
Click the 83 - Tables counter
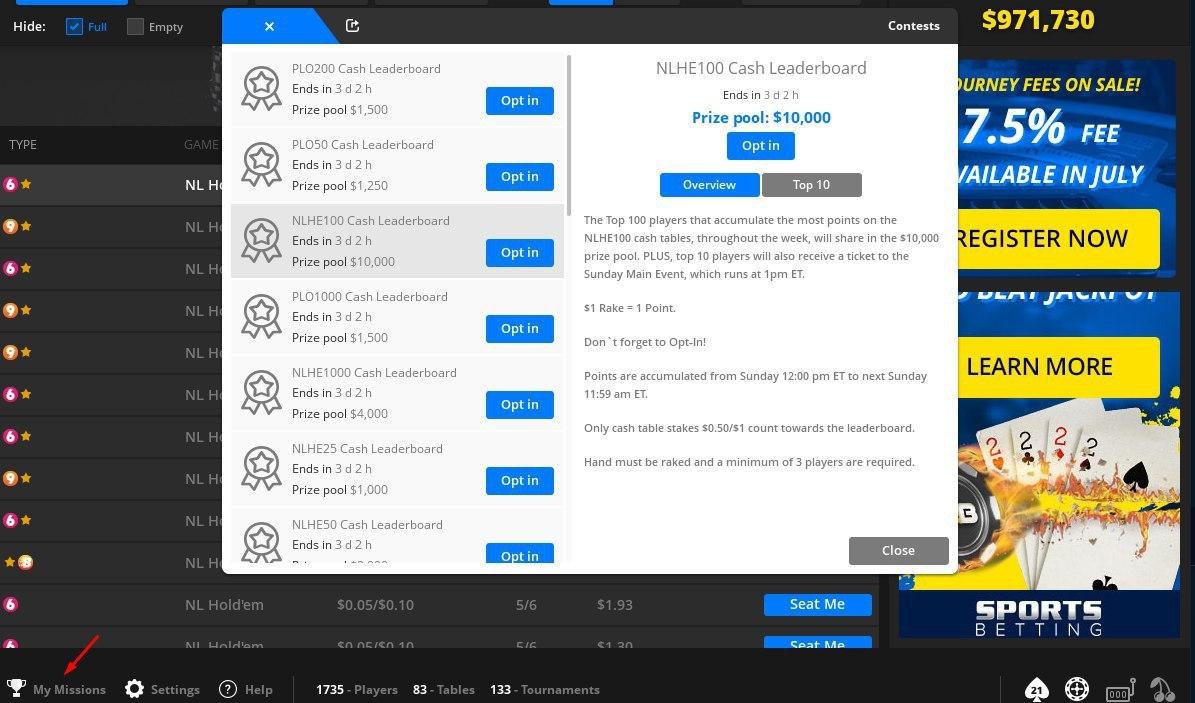(444, 689)
